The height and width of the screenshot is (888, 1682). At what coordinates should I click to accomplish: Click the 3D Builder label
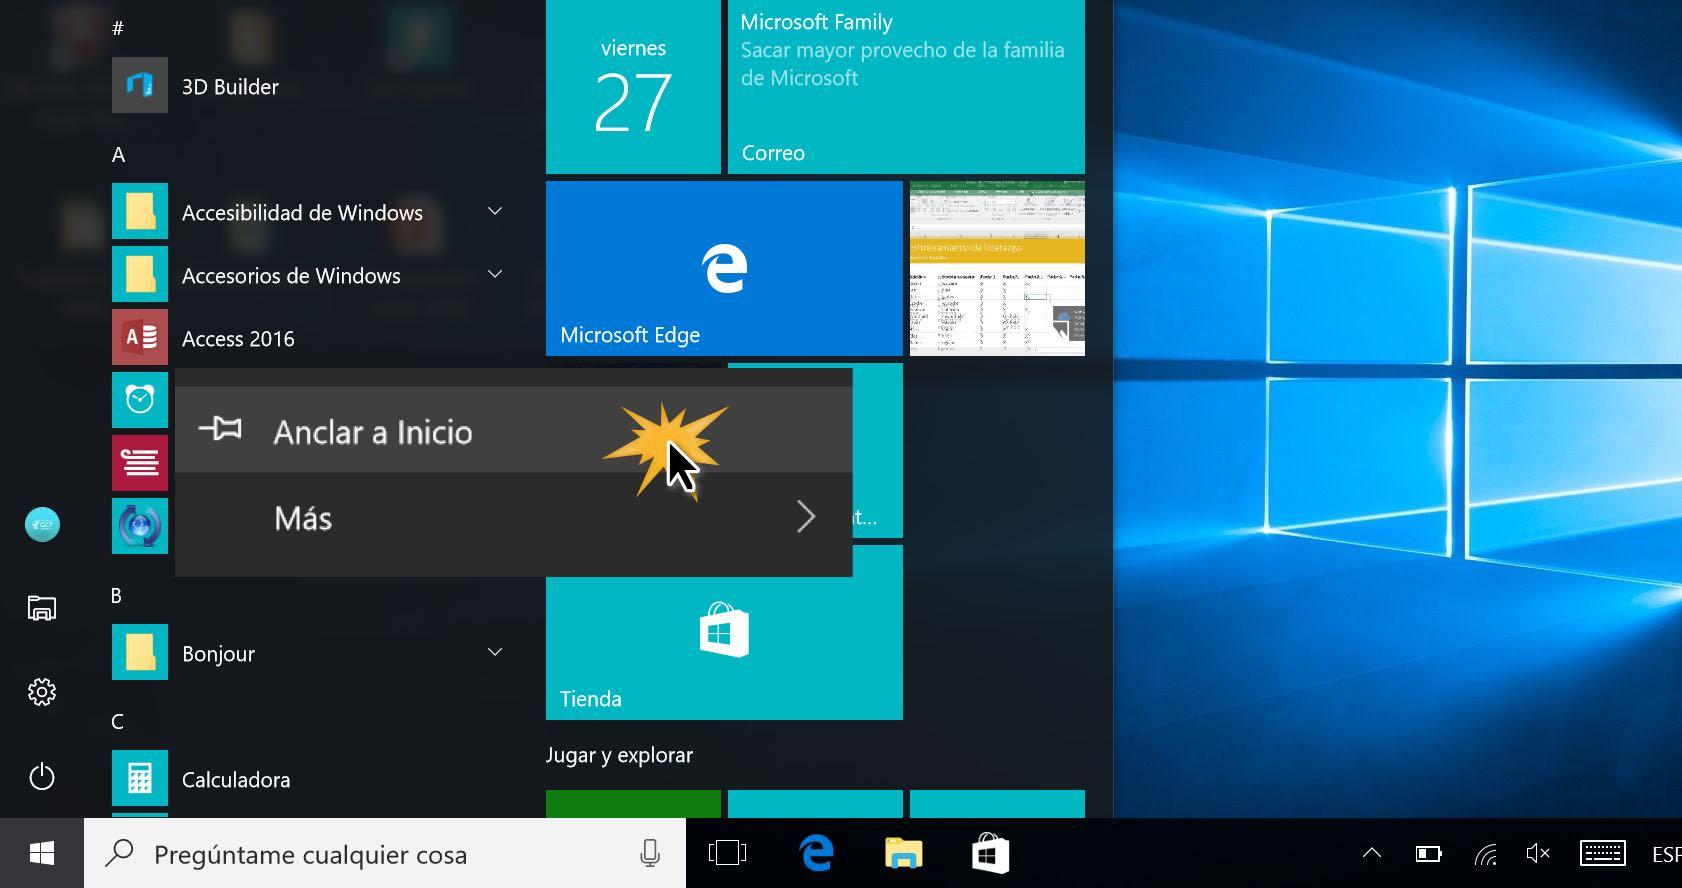[230, 87]
